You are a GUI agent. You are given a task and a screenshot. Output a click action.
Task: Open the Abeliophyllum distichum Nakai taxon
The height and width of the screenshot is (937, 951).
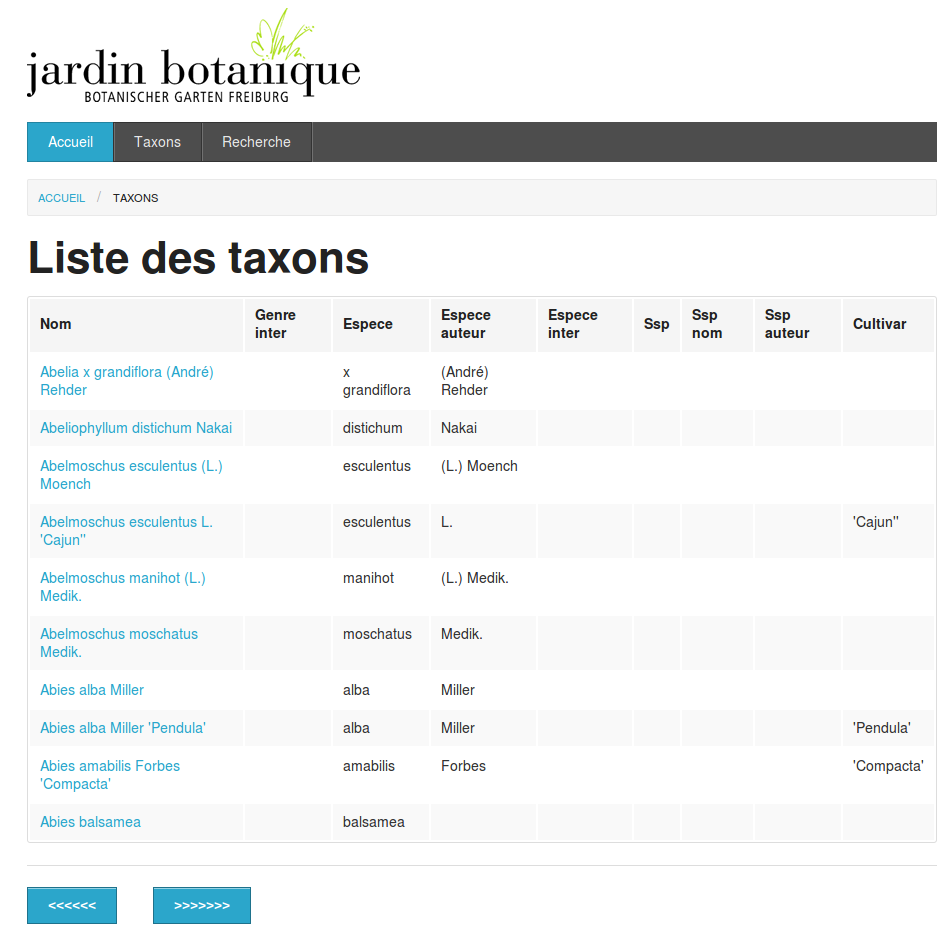point(136,428)
